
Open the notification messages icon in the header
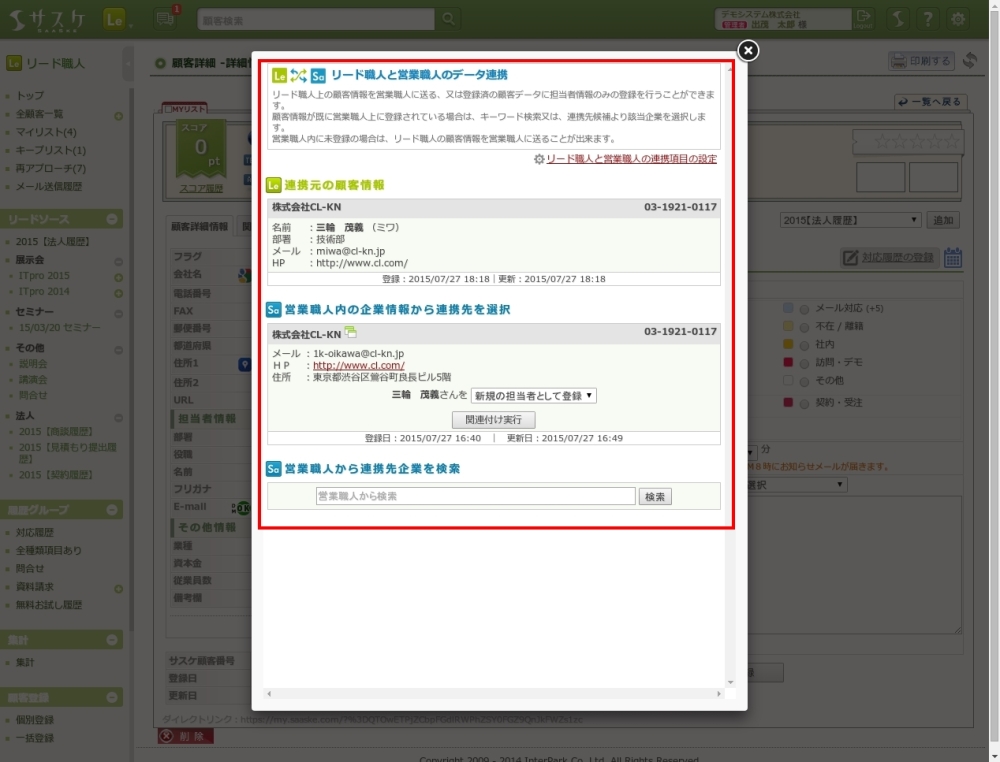click(x=165, y=19)
